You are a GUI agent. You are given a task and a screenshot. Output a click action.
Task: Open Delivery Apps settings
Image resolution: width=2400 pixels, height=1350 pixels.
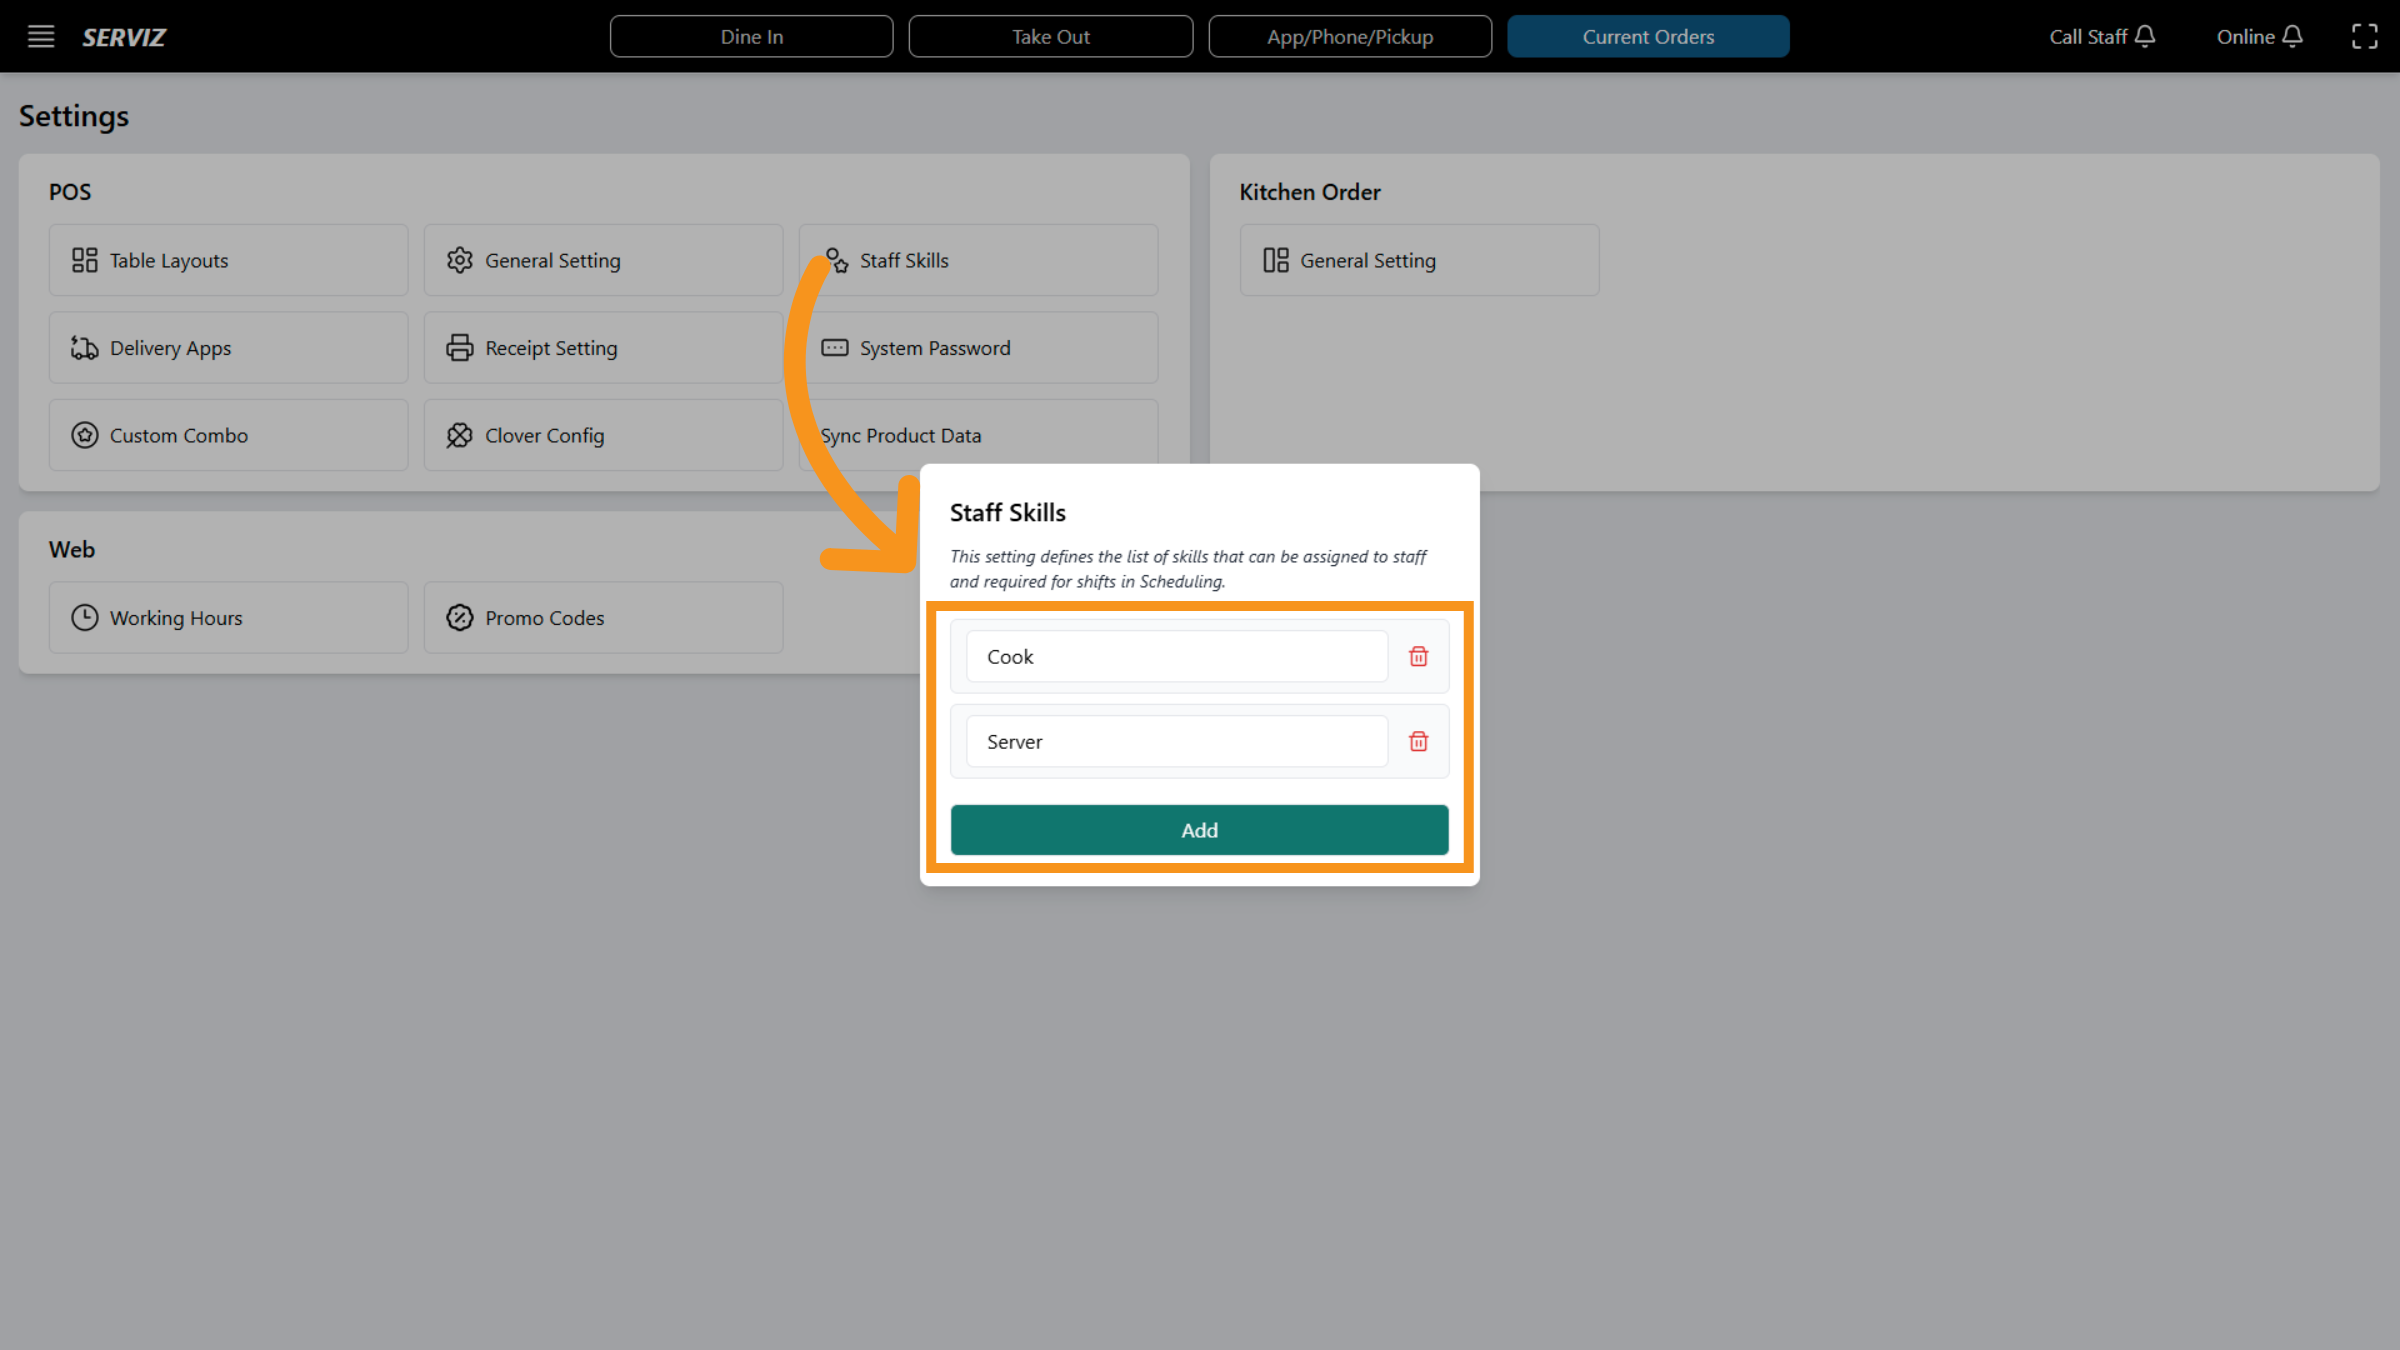(228, 348)
